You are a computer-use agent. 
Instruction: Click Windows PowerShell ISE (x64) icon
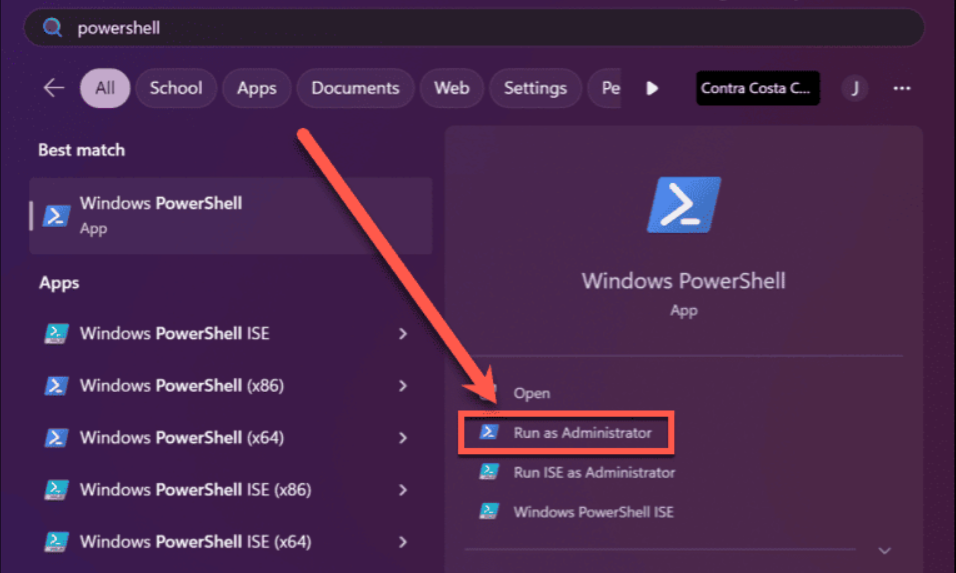point(56,542)
